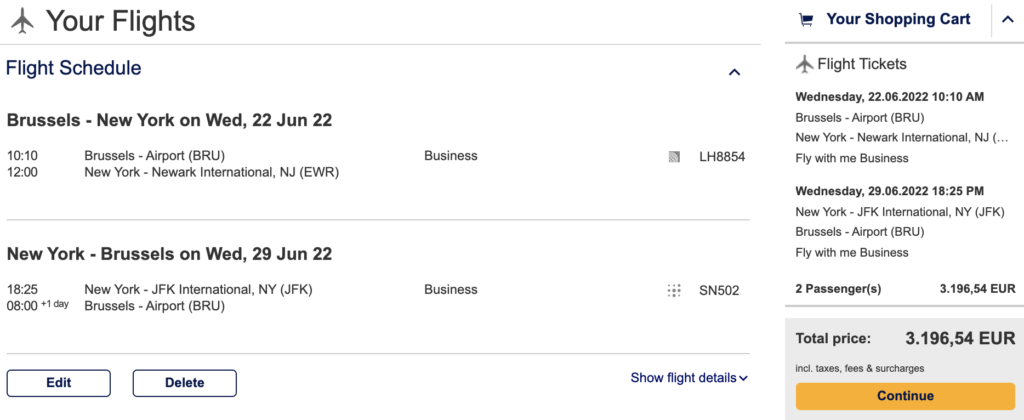Image resolution: width=1024 pixels, height=420 pixels.
Task: Expand Show flight details
Action: (x=689, y=378)
